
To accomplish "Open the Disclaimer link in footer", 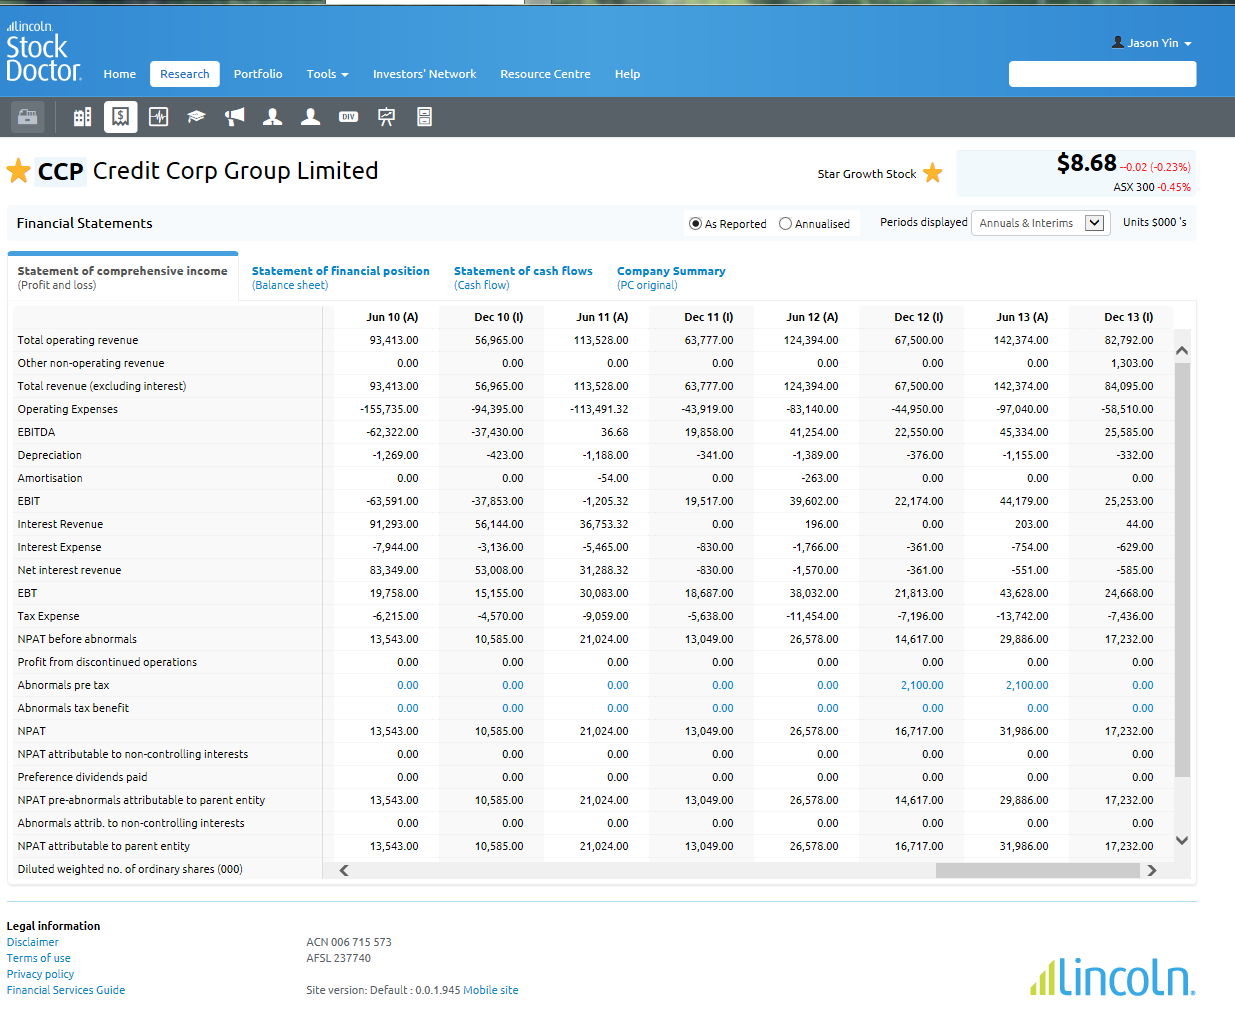I will (33, 942).
